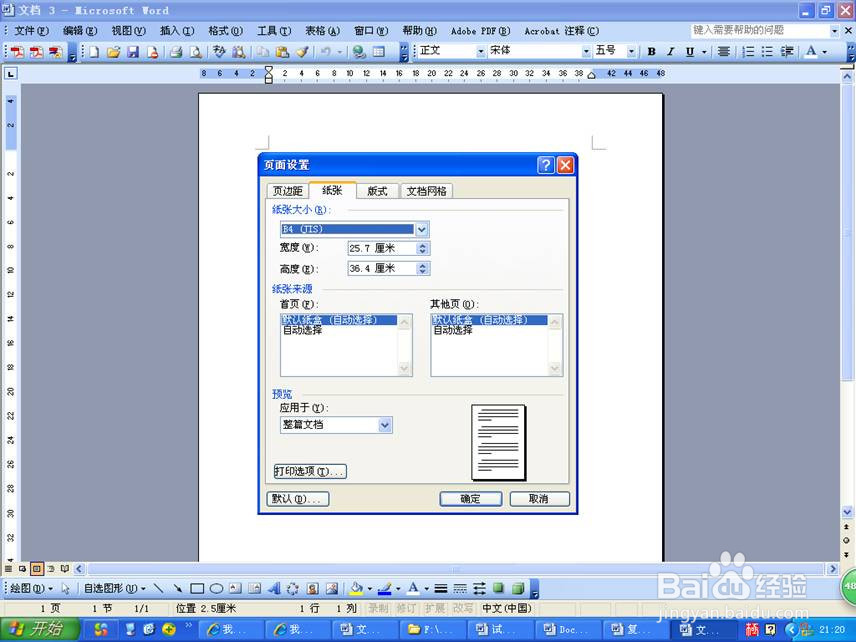The height and width of the screenshot is (642, 856).
Task: Click the Underline U toolbar icon
Action: [690, 51]
